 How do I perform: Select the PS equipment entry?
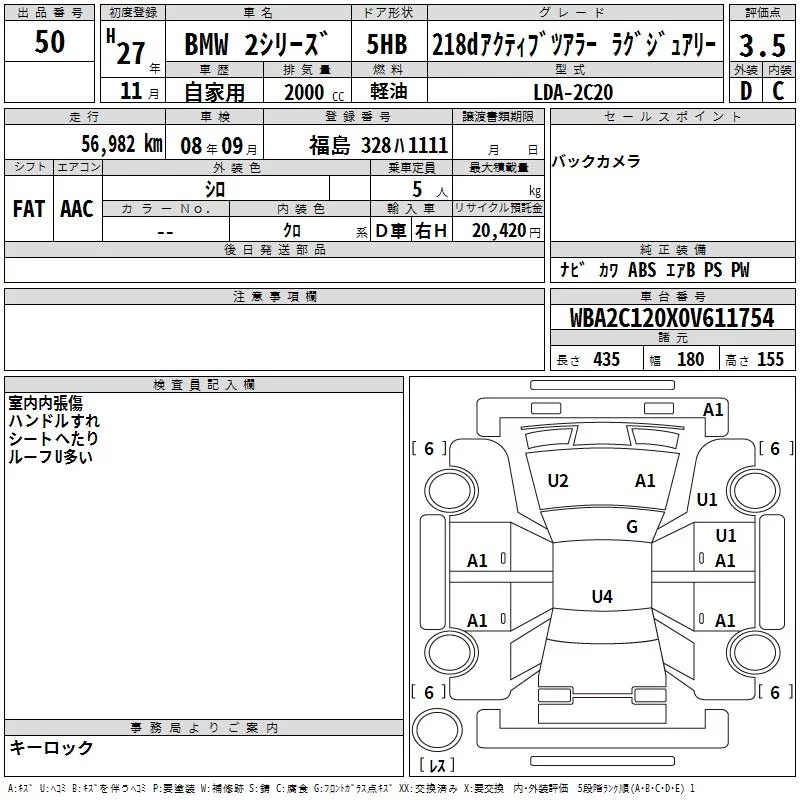click(713, 270)
